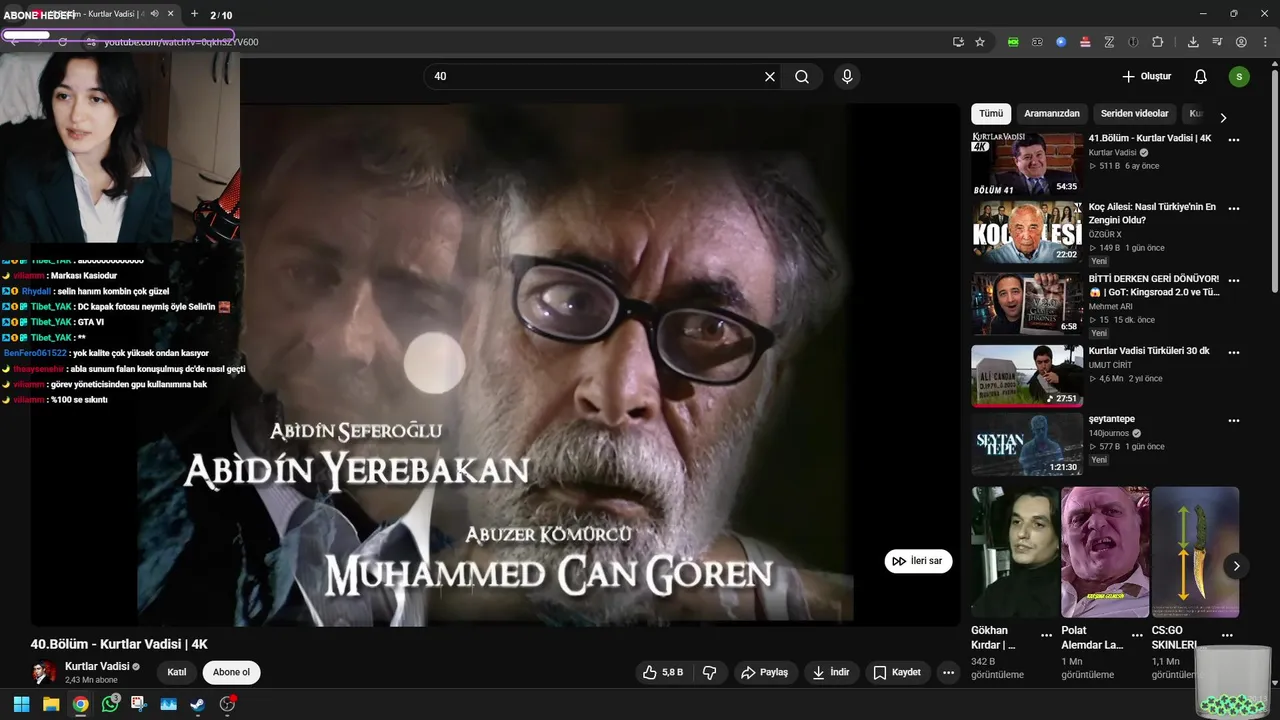This screenshot has width=1280, height=720.
Task: Show more filter chips with right arrow
Action: pyautogui.click(x=1223, y=117)
